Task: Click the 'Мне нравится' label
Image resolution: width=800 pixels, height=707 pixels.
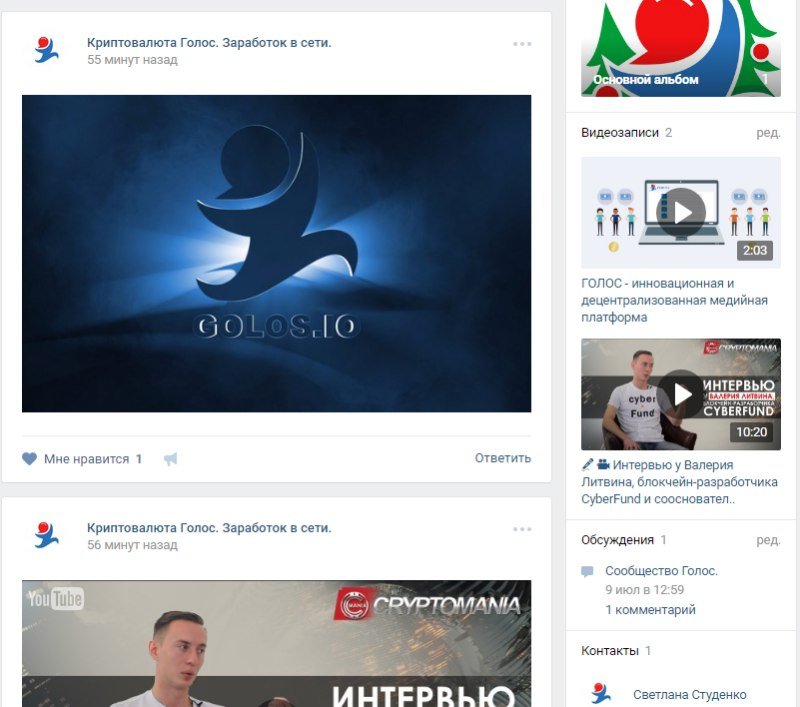Action: point(86,459)
